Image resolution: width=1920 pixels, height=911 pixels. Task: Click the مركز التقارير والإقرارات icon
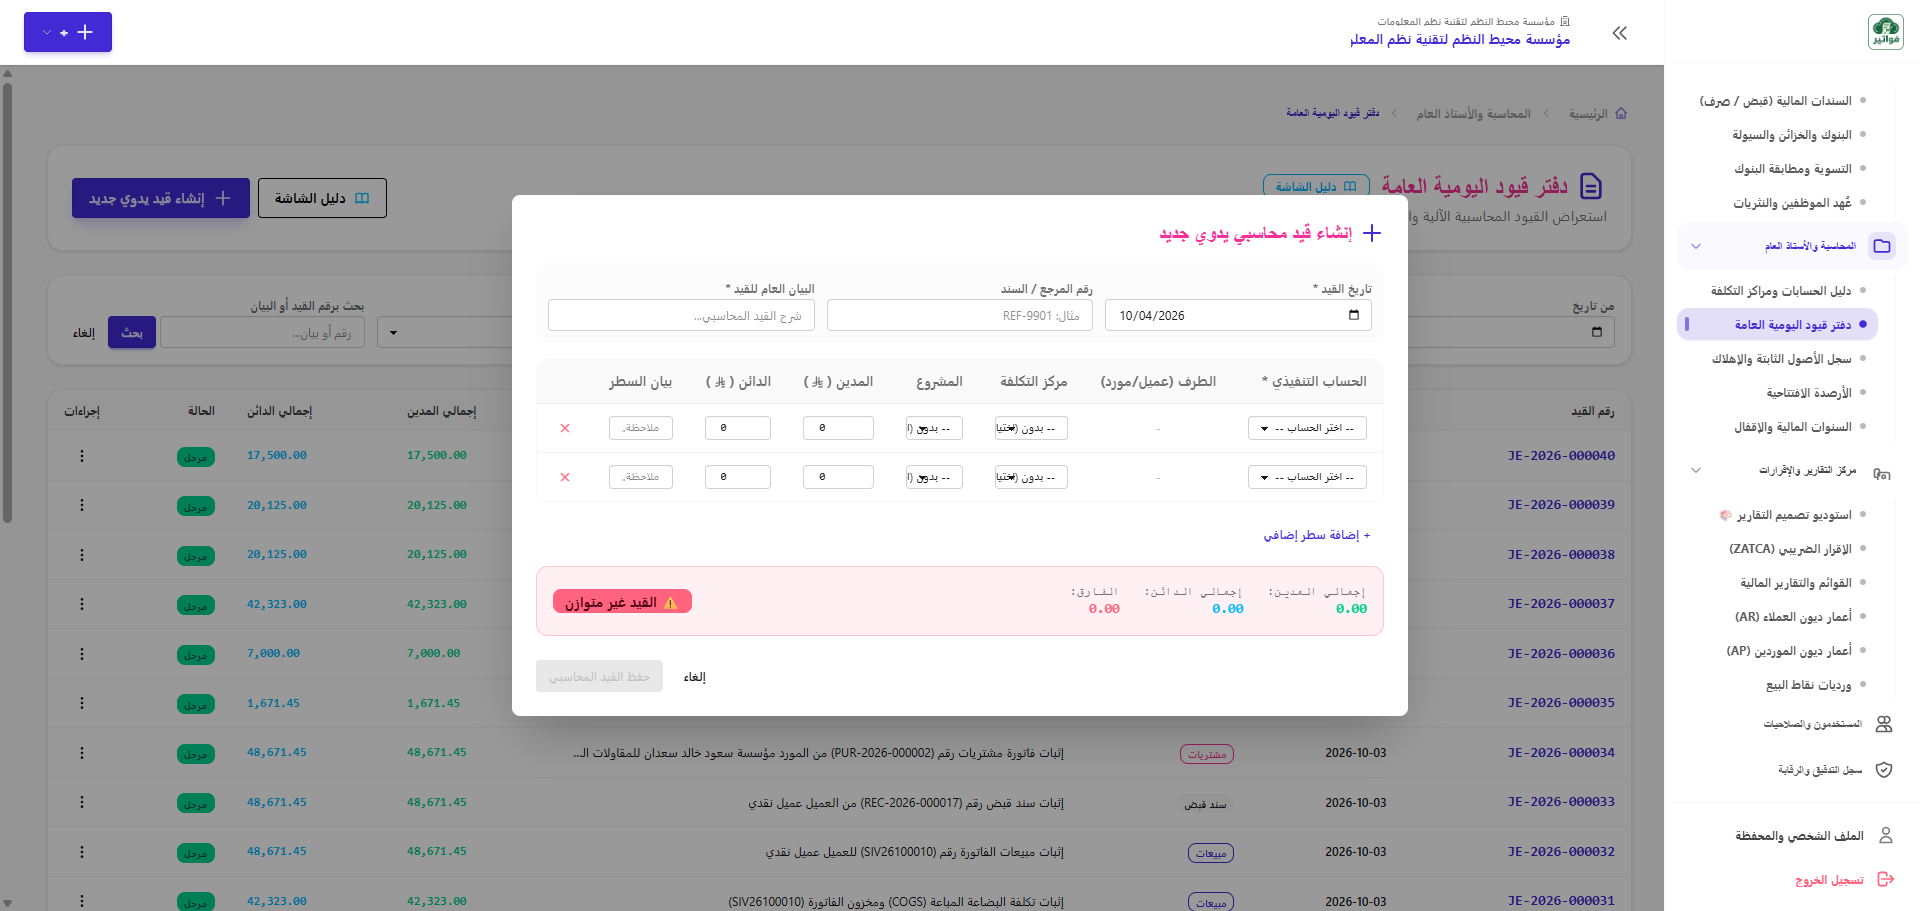(1882, 472)
